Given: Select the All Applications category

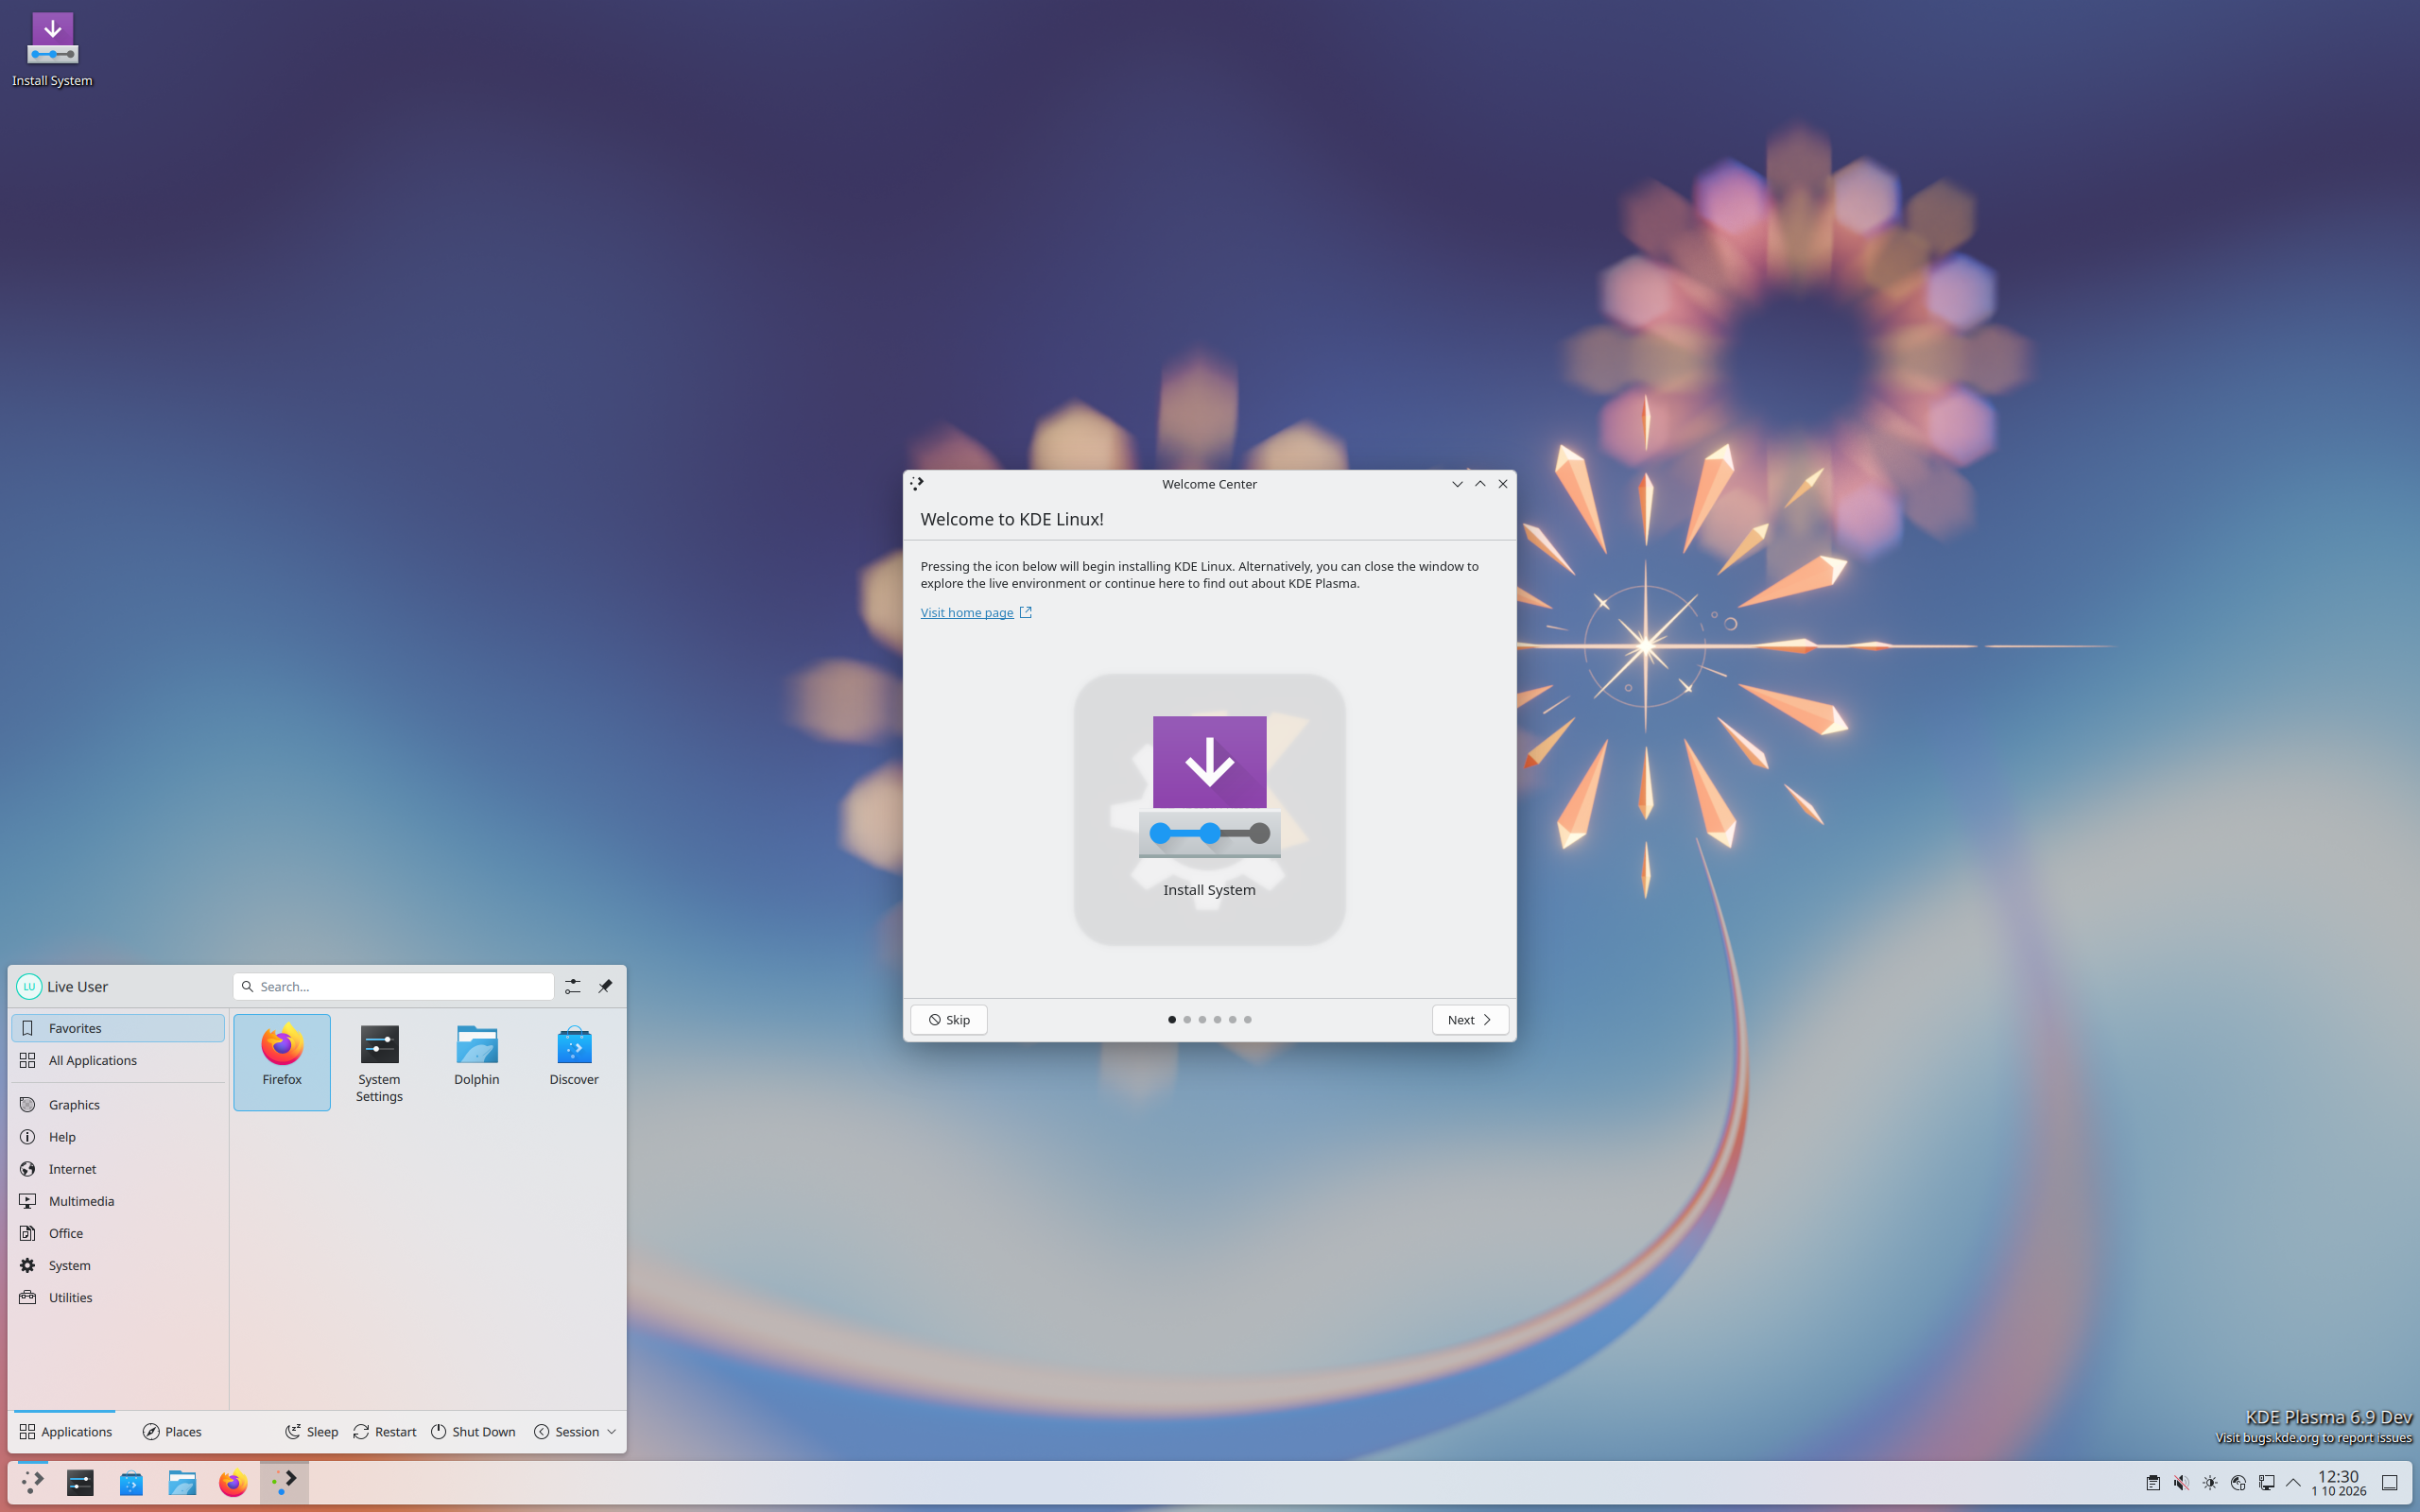Looking at the screenshot, I should click(118, 1060).
